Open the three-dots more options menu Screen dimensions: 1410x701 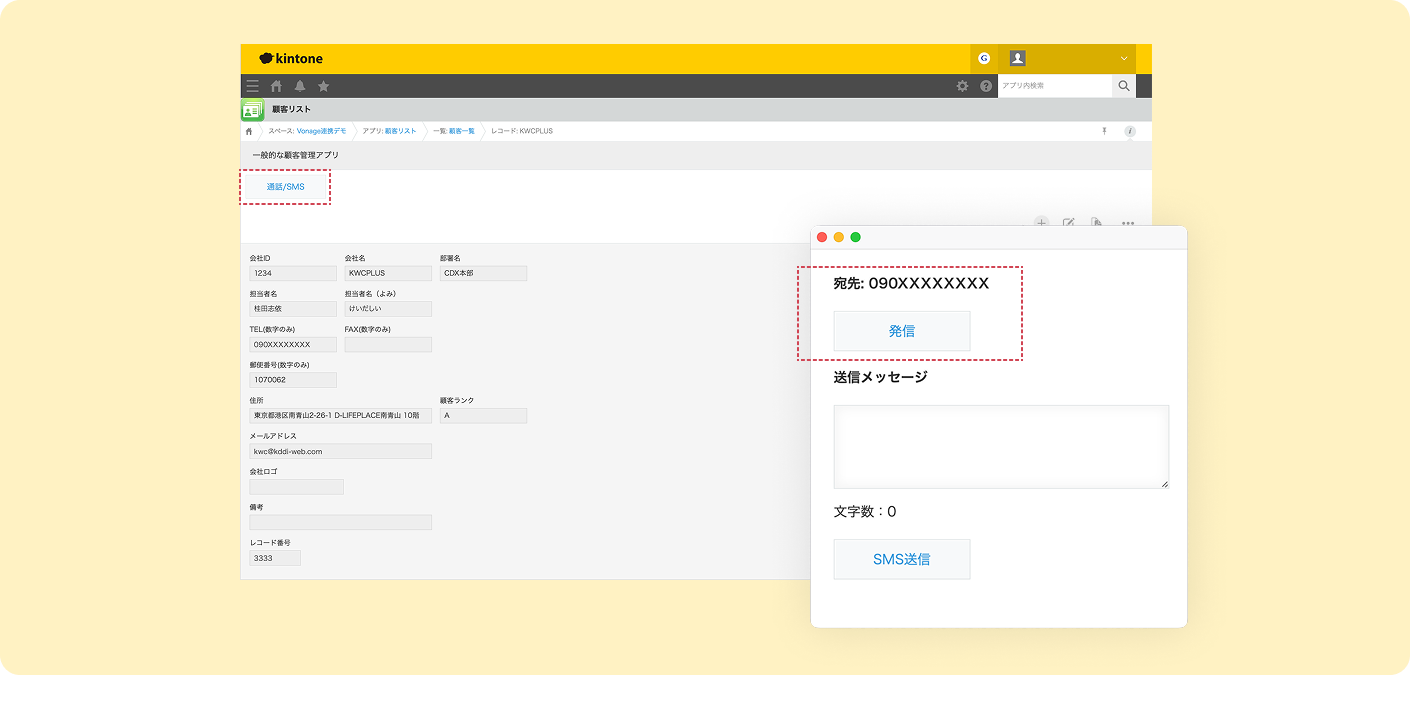[1128, 223]
